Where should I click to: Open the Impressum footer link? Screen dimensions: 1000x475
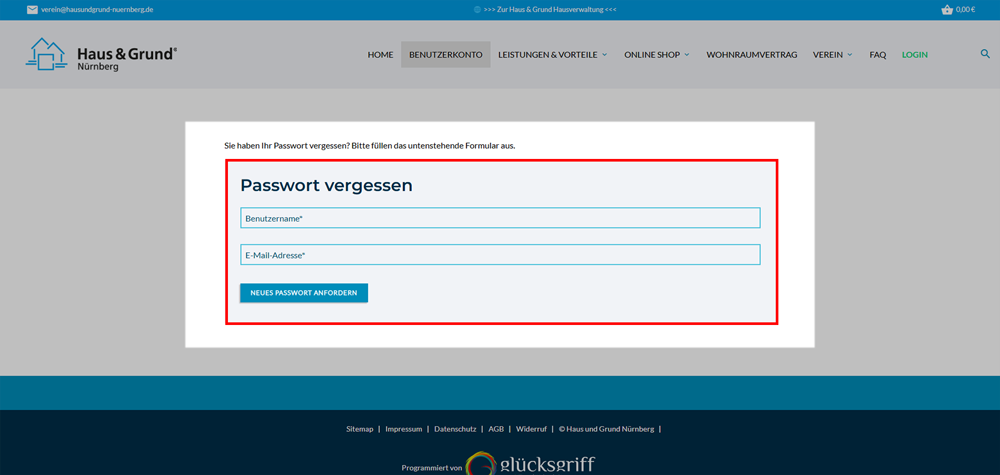(x=403, y=429)
